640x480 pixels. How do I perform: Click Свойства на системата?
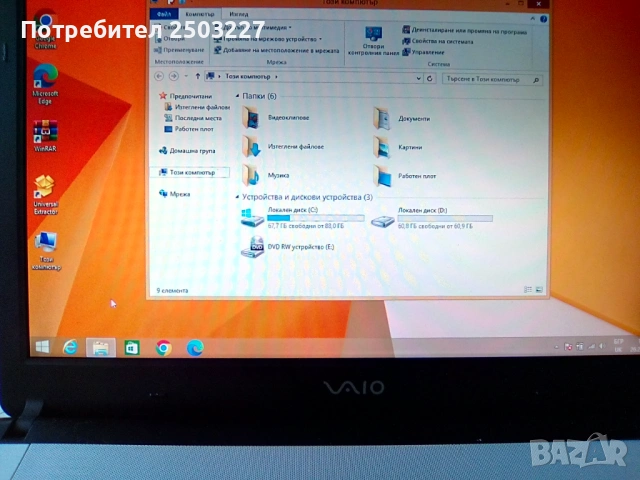(438, 41)
